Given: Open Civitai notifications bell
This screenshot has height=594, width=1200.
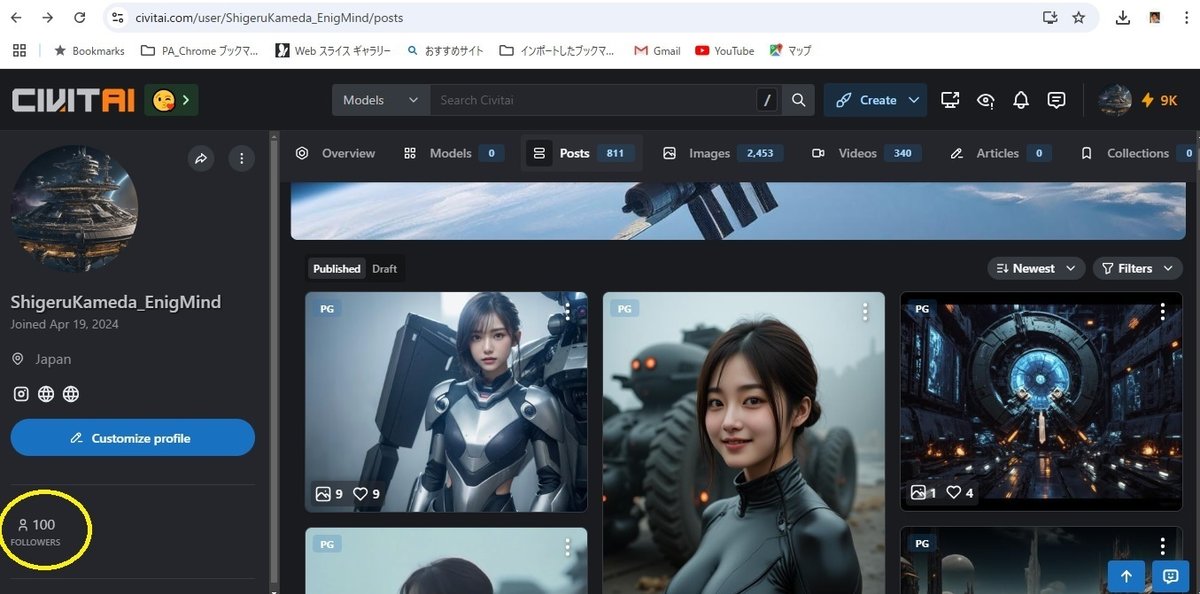Looking at the screenshot, I should coord(1020,100).
